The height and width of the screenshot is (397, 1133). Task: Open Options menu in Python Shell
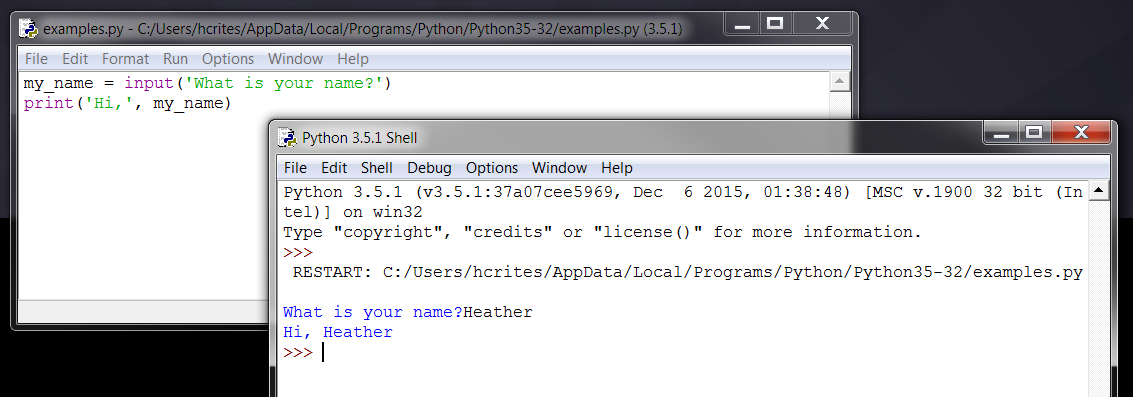492,168
